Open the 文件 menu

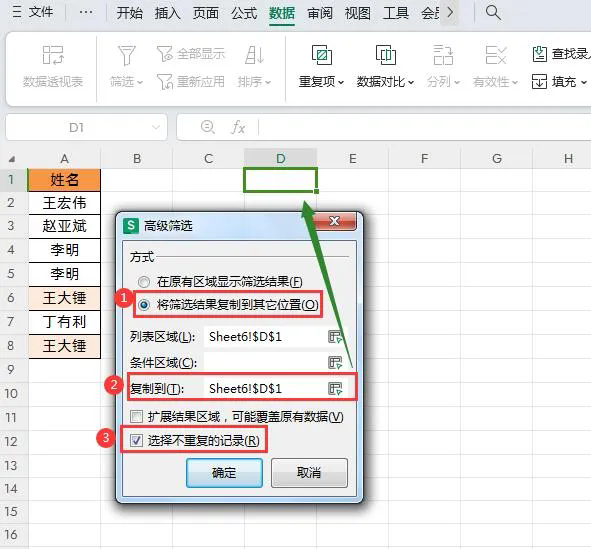pos(41,12)
